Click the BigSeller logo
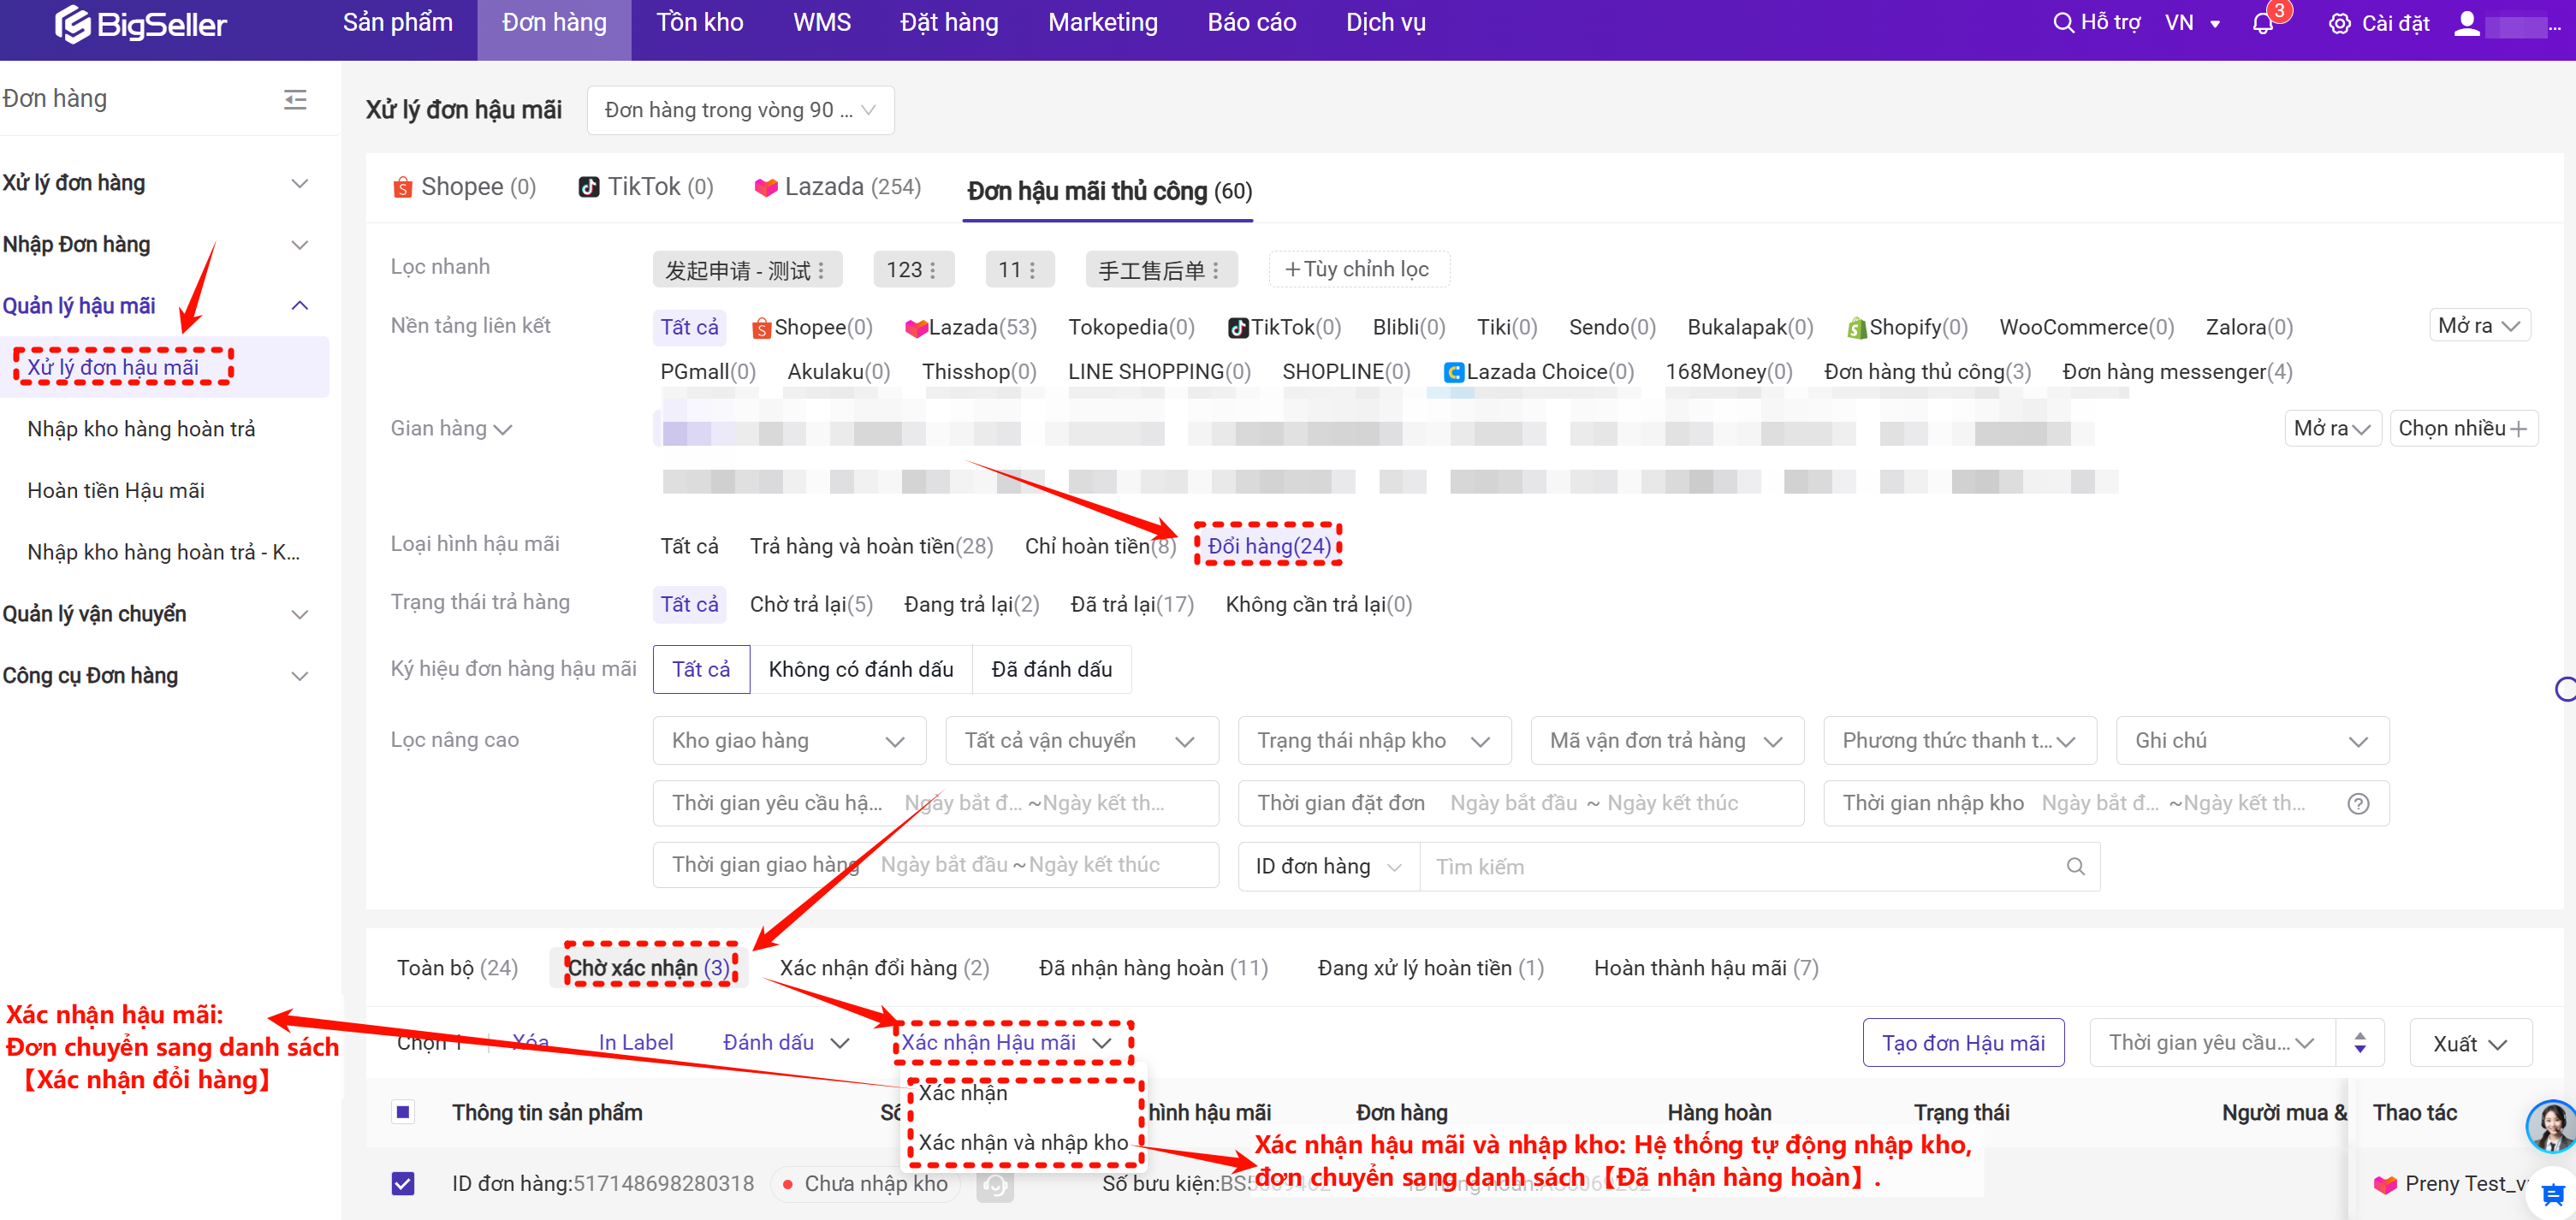Viewport: 2576px width, 1220px height. (141, 23)
